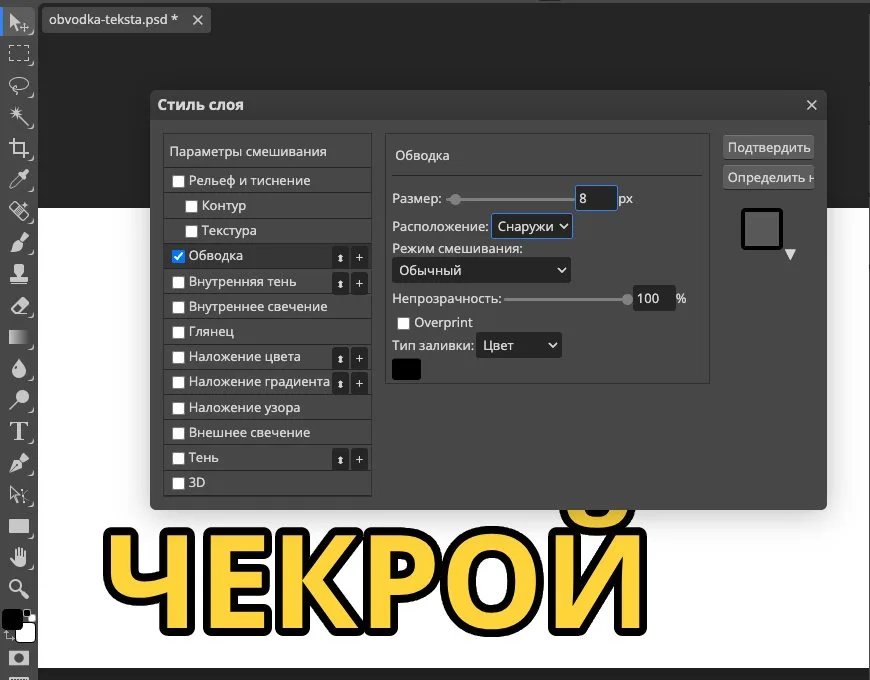Enable the Внешнее свечение checkbox
Image resolution: width=870 pixels, height=680 pixels.
(178, 433)
